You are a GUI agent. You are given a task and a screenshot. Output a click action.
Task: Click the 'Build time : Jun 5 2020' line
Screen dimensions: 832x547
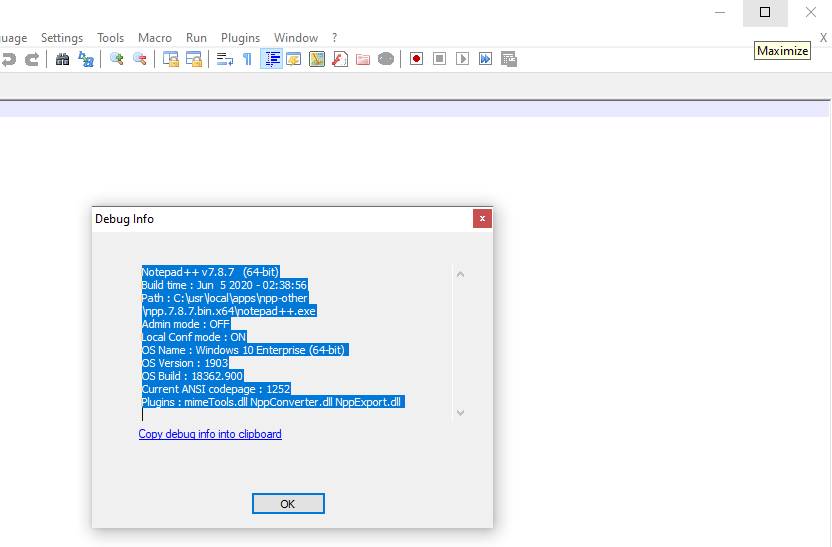tap(224, 285)
